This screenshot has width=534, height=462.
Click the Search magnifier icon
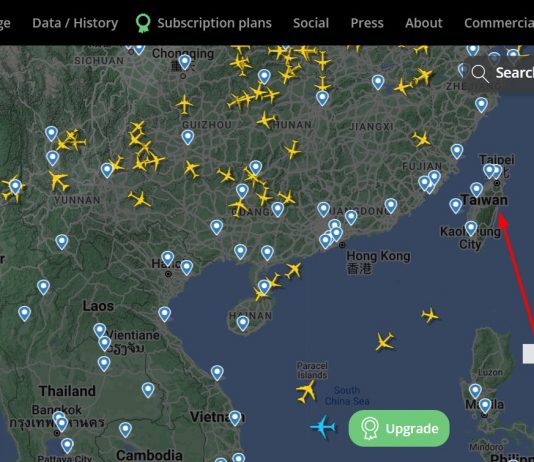480,74
